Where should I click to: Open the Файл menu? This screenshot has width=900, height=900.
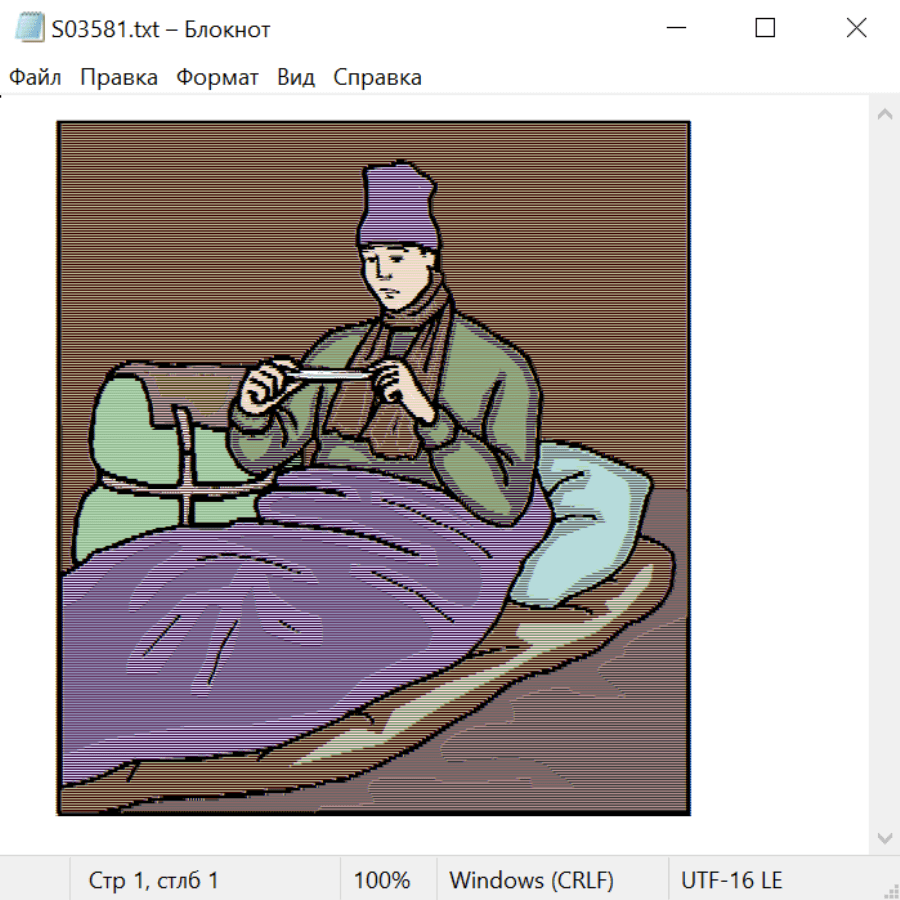tap(35, 77)
